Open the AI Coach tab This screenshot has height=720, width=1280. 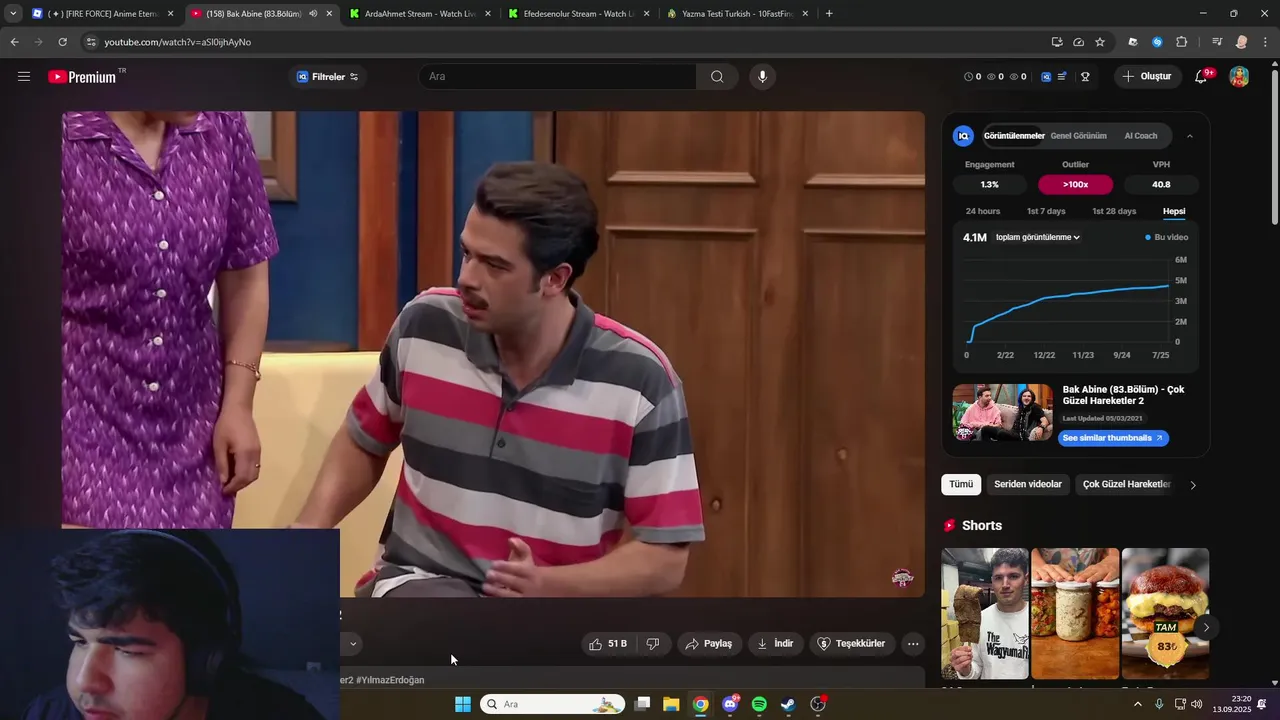1141,136
